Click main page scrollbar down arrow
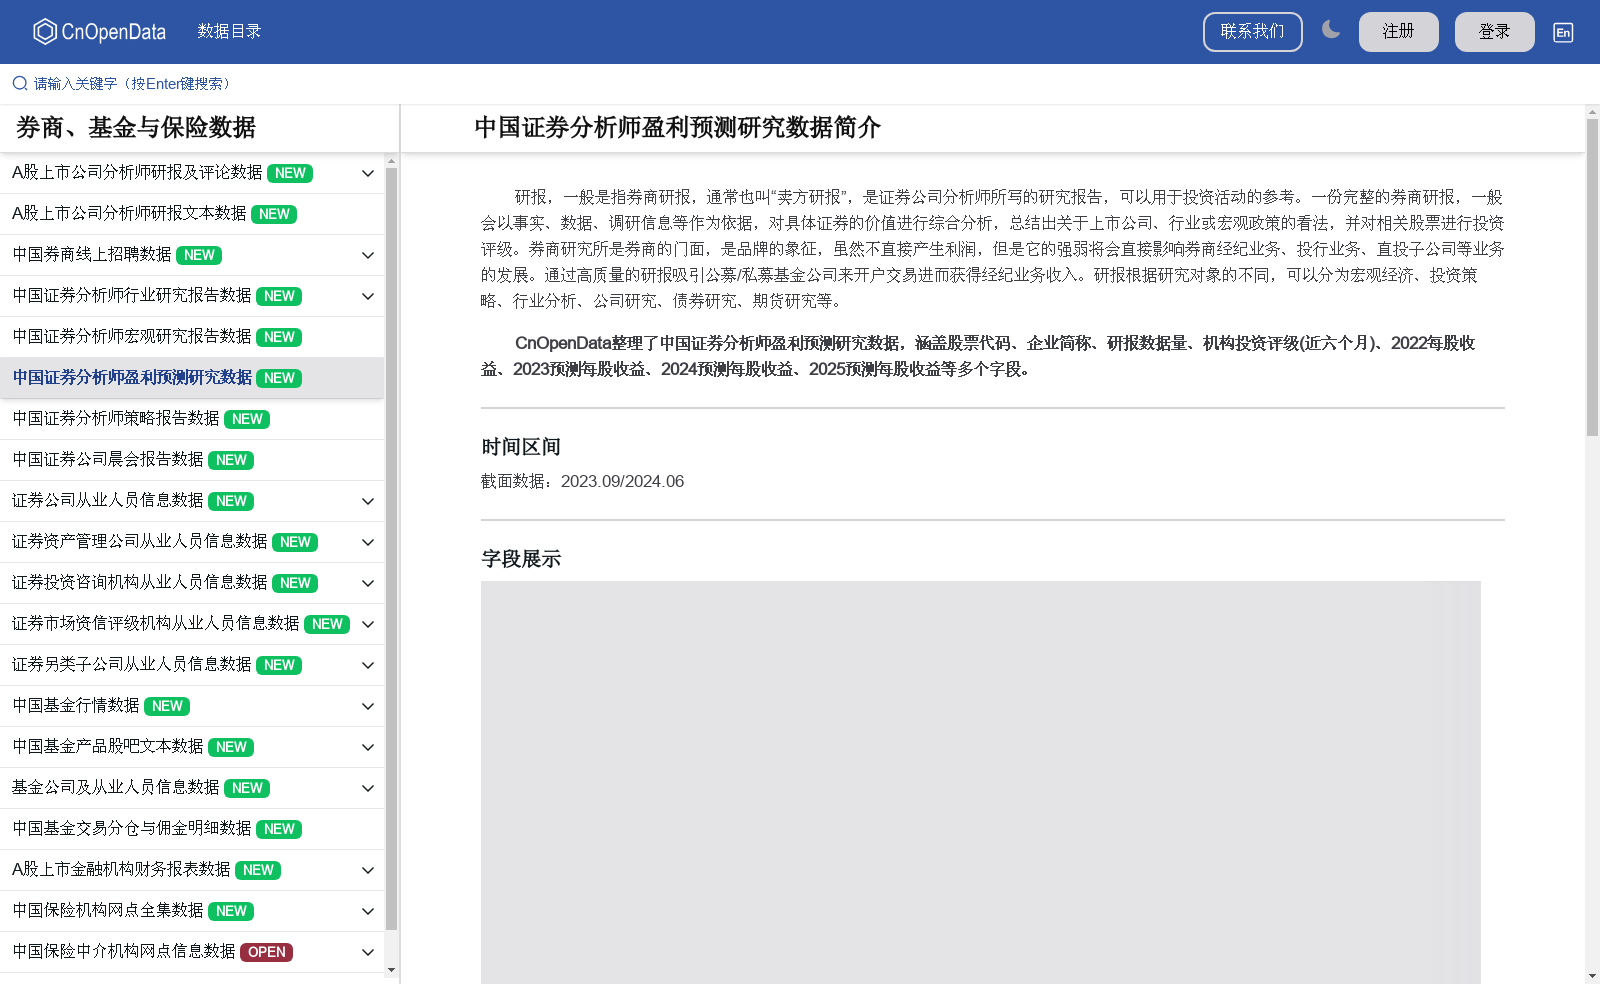 point(1592,976)
